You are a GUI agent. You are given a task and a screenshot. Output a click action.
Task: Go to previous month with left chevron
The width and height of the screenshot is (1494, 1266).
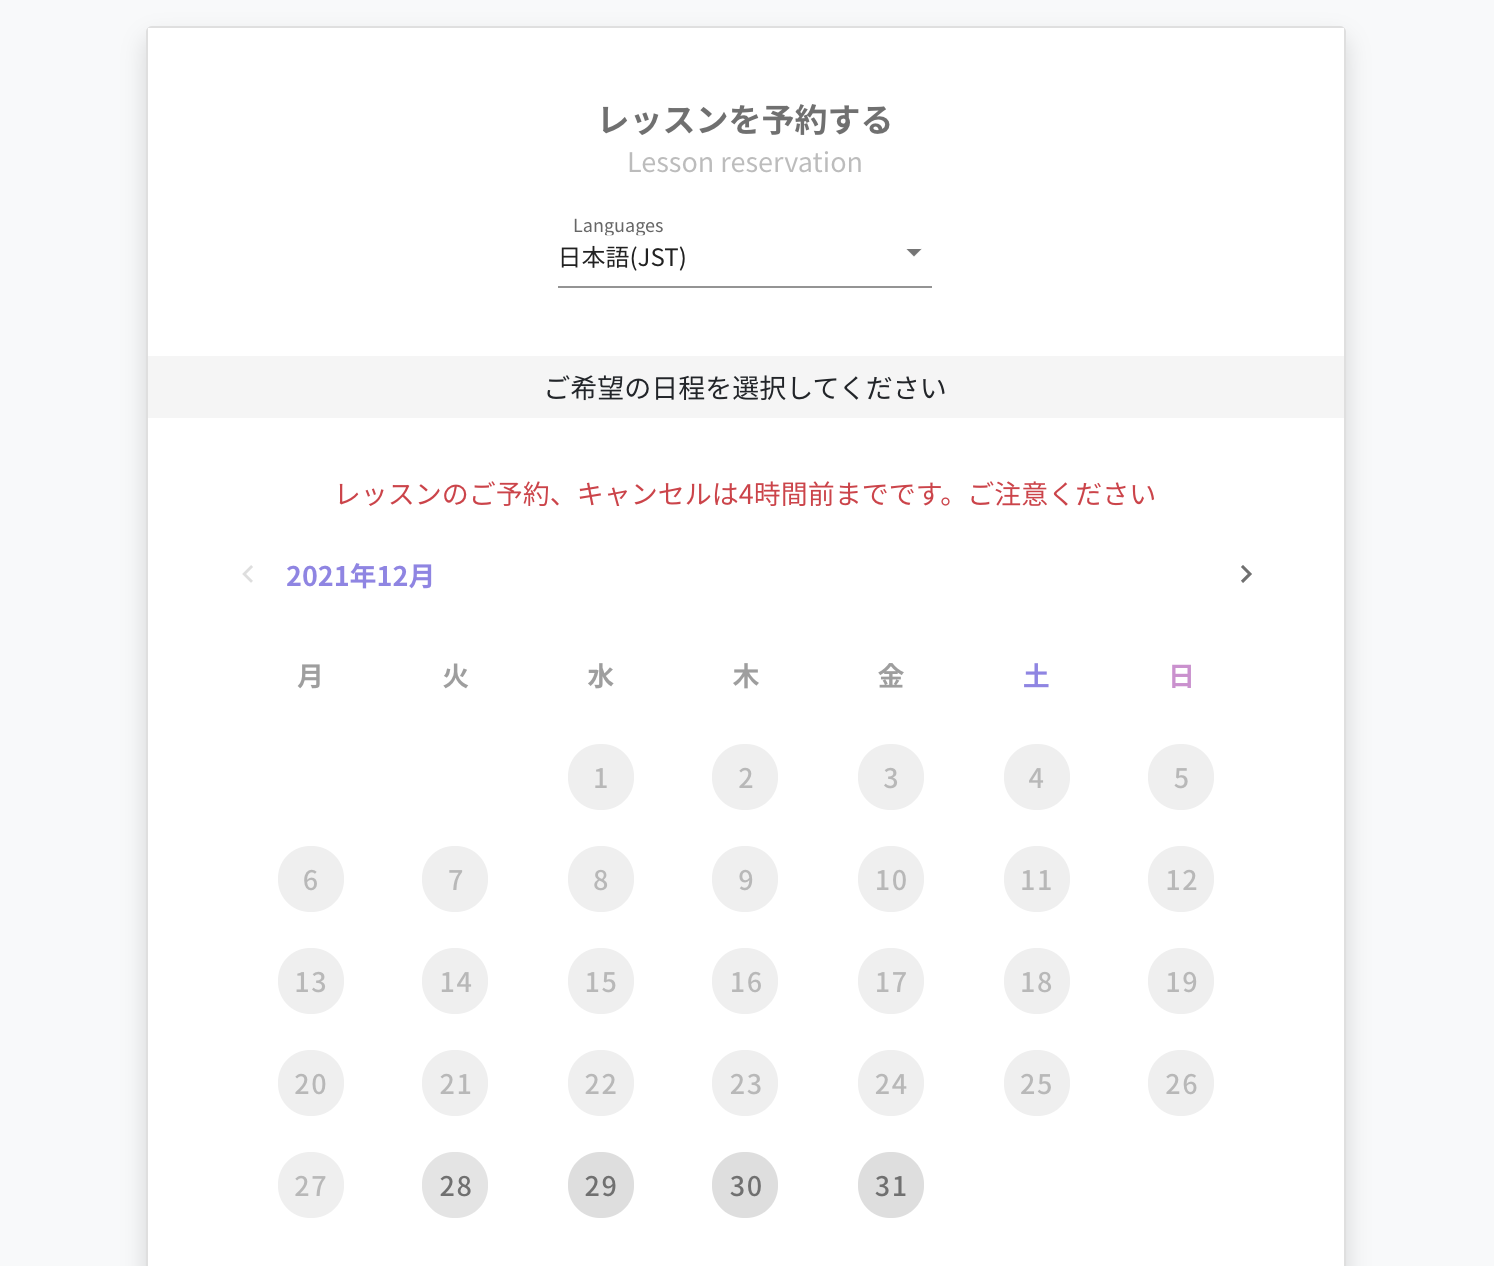248,574
